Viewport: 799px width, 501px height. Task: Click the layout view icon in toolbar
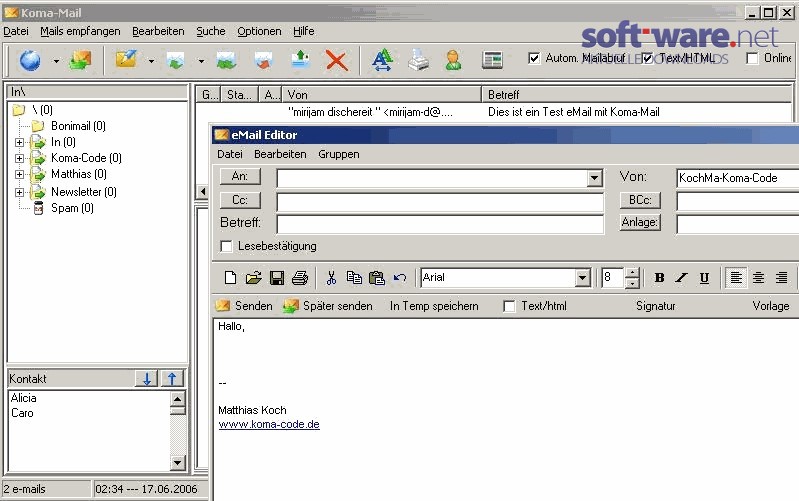coord(492,61)
